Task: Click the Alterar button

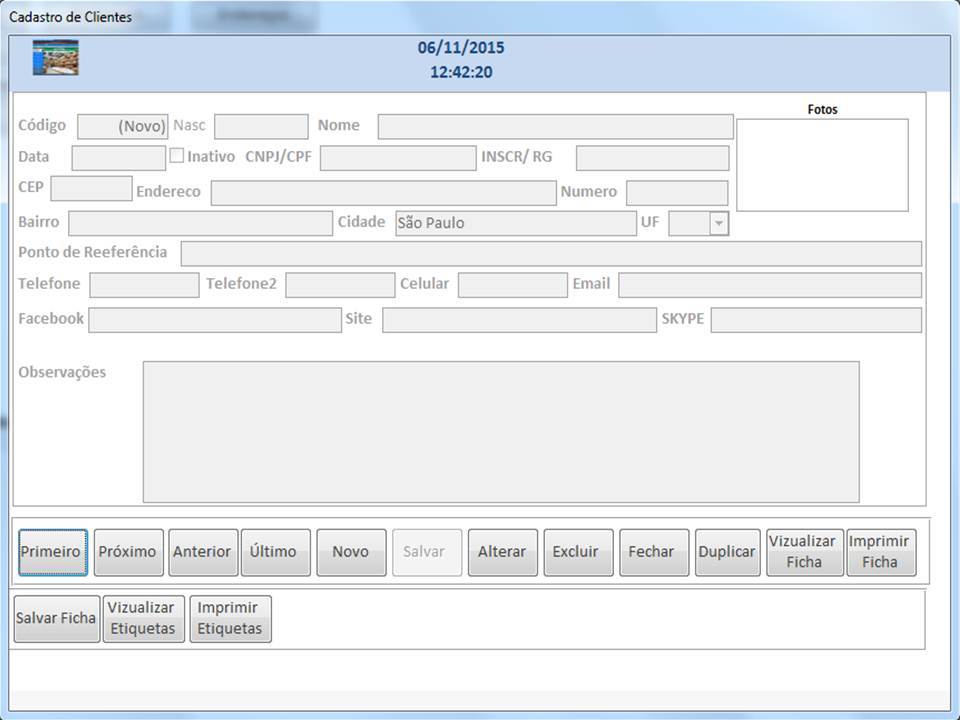Action: pyautogui.click(x=502, y=552)
